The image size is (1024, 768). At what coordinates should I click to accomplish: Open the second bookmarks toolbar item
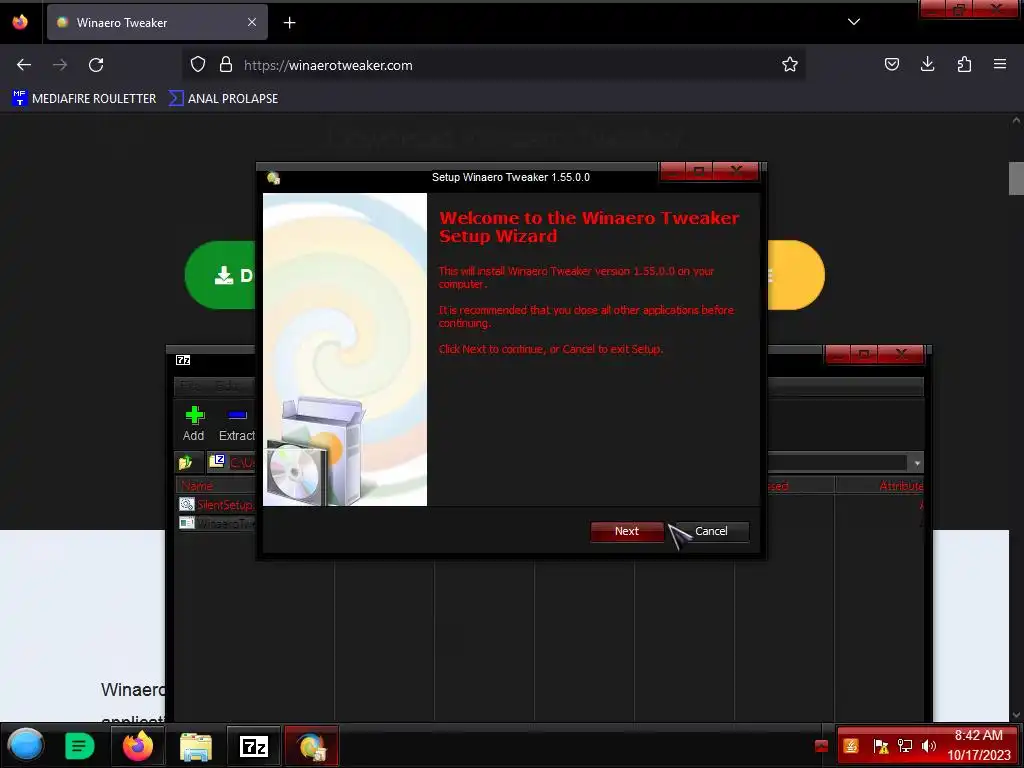tap(223, 99)
